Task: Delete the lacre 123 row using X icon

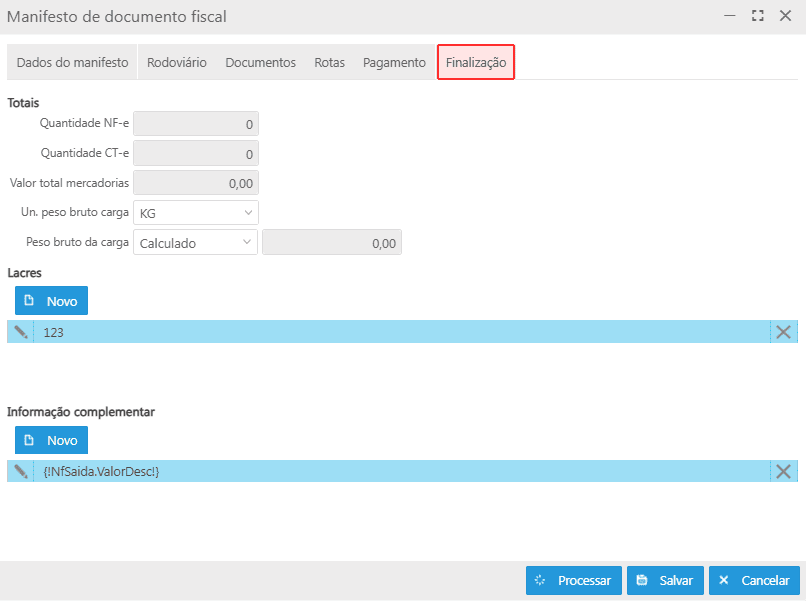Action: 784,332
